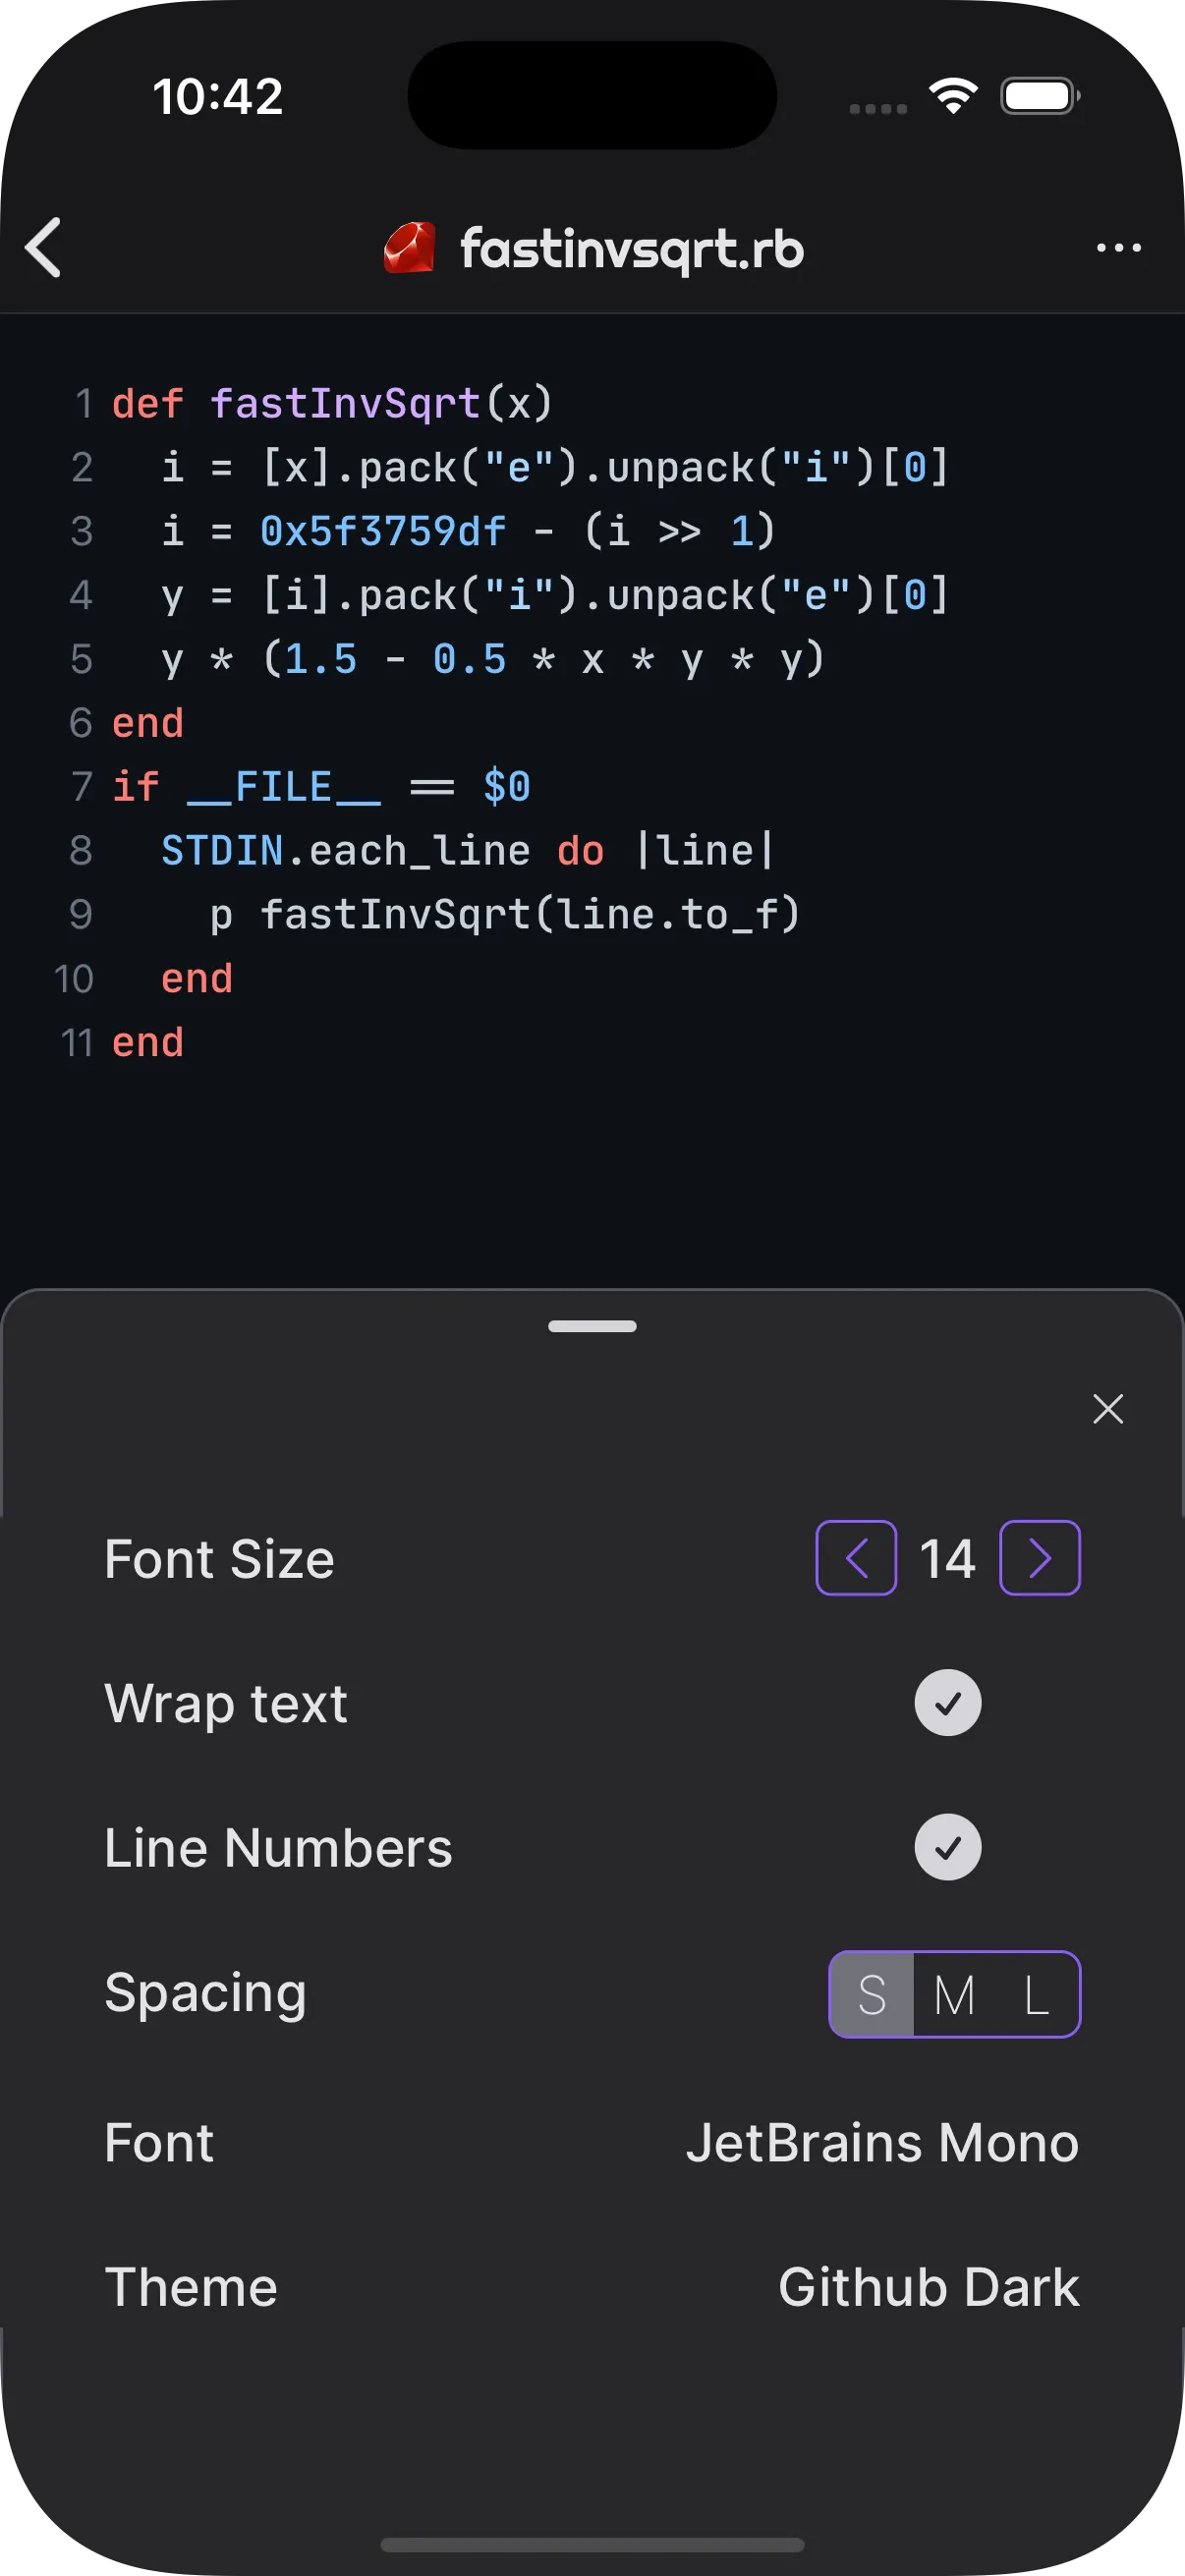1185x2576 pixels.
Task: Tap the Ruby file type icon
Action: tap(410, 247)
